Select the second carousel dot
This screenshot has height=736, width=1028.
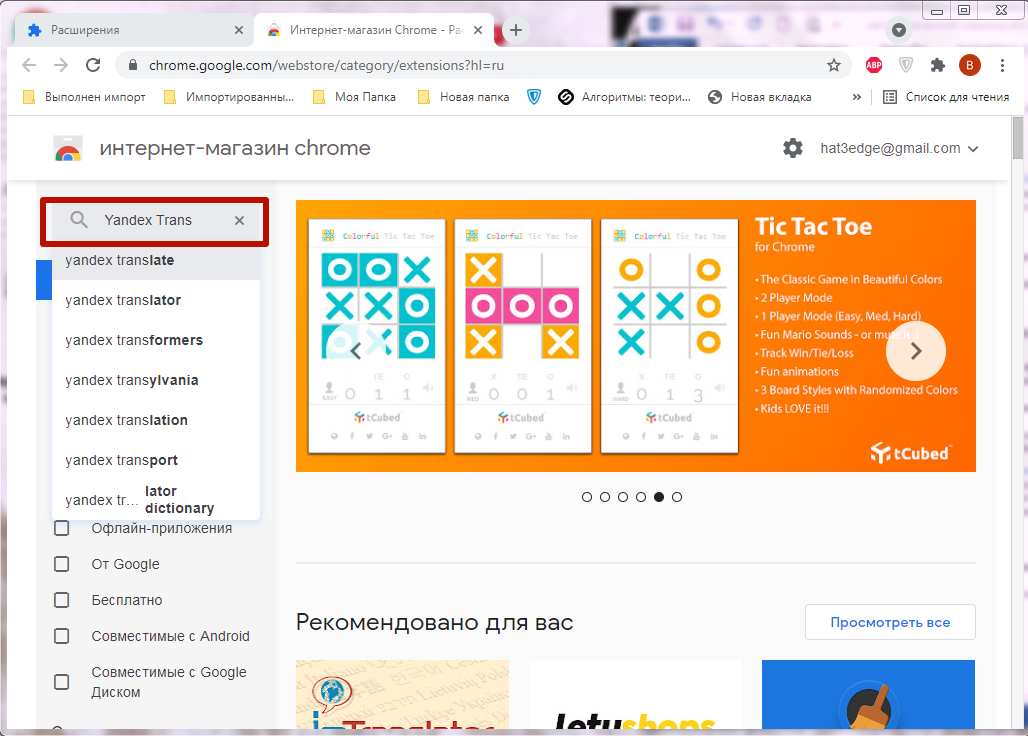pos(605,497)
